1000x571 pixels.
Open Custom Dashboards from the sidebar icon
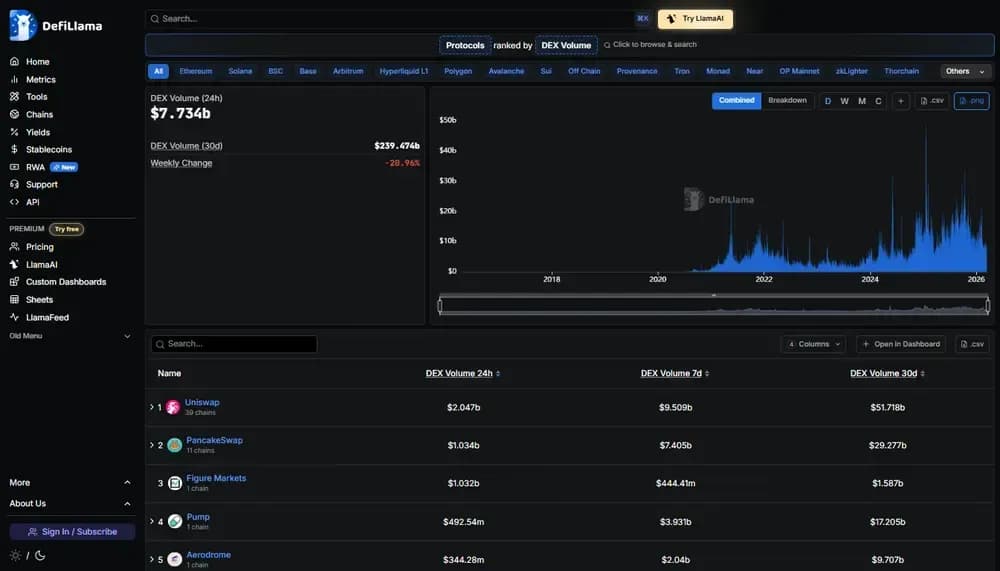[15, 282]
